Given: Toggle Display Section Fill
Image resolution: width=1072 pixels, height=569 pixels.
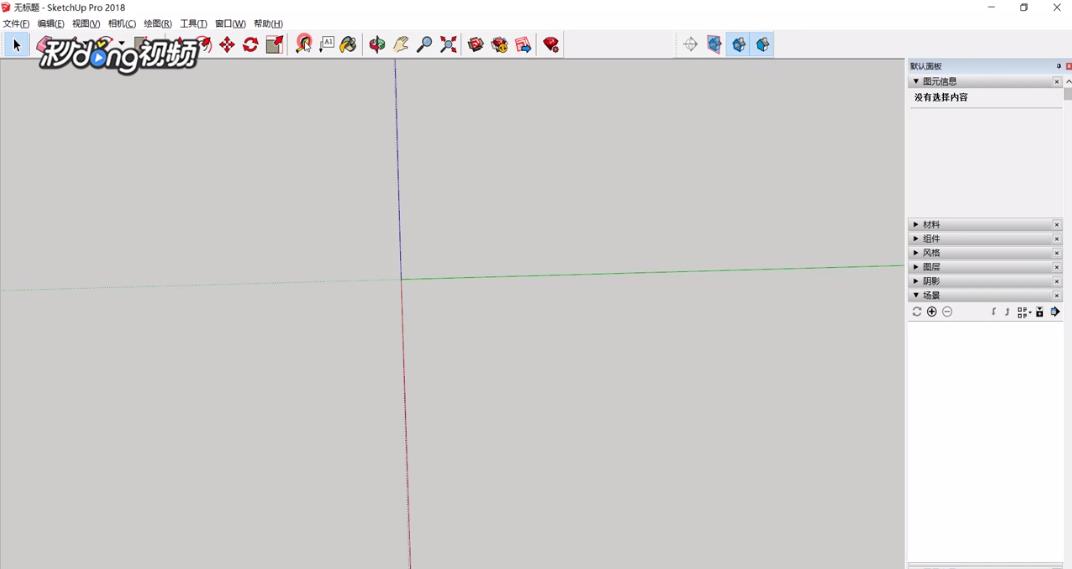Looking at the screenshot, I should coord(762,45).
